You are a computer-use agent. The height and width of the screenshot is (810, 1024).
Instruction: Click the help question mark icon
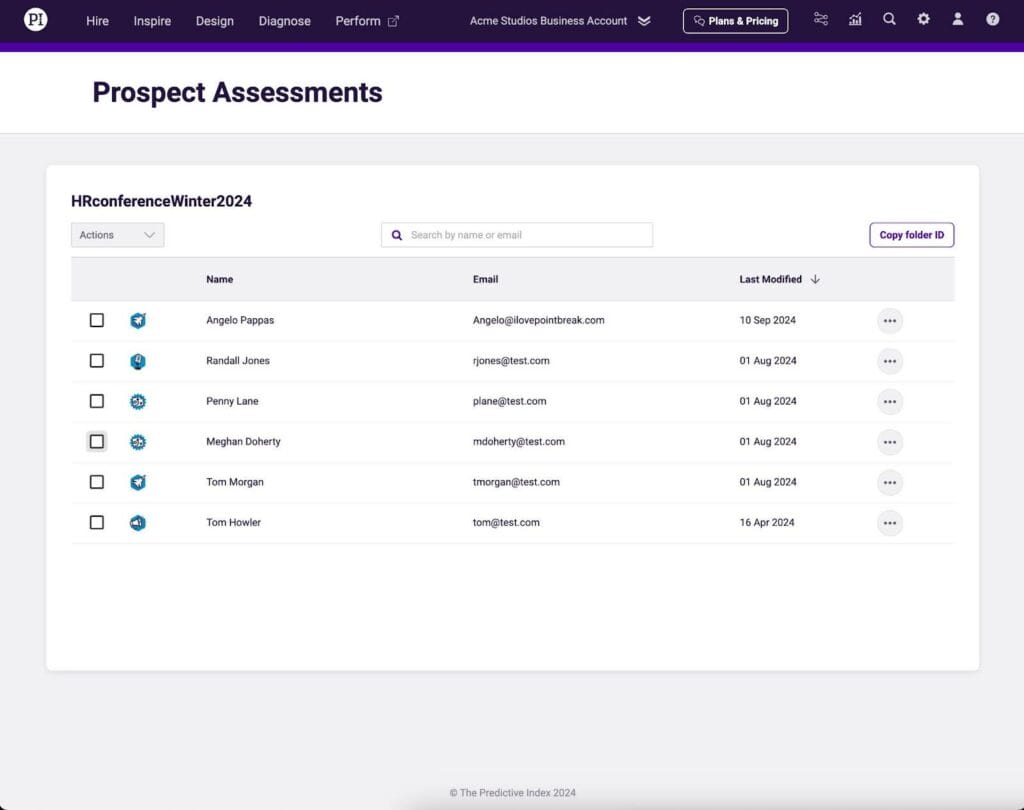point(992,19)
